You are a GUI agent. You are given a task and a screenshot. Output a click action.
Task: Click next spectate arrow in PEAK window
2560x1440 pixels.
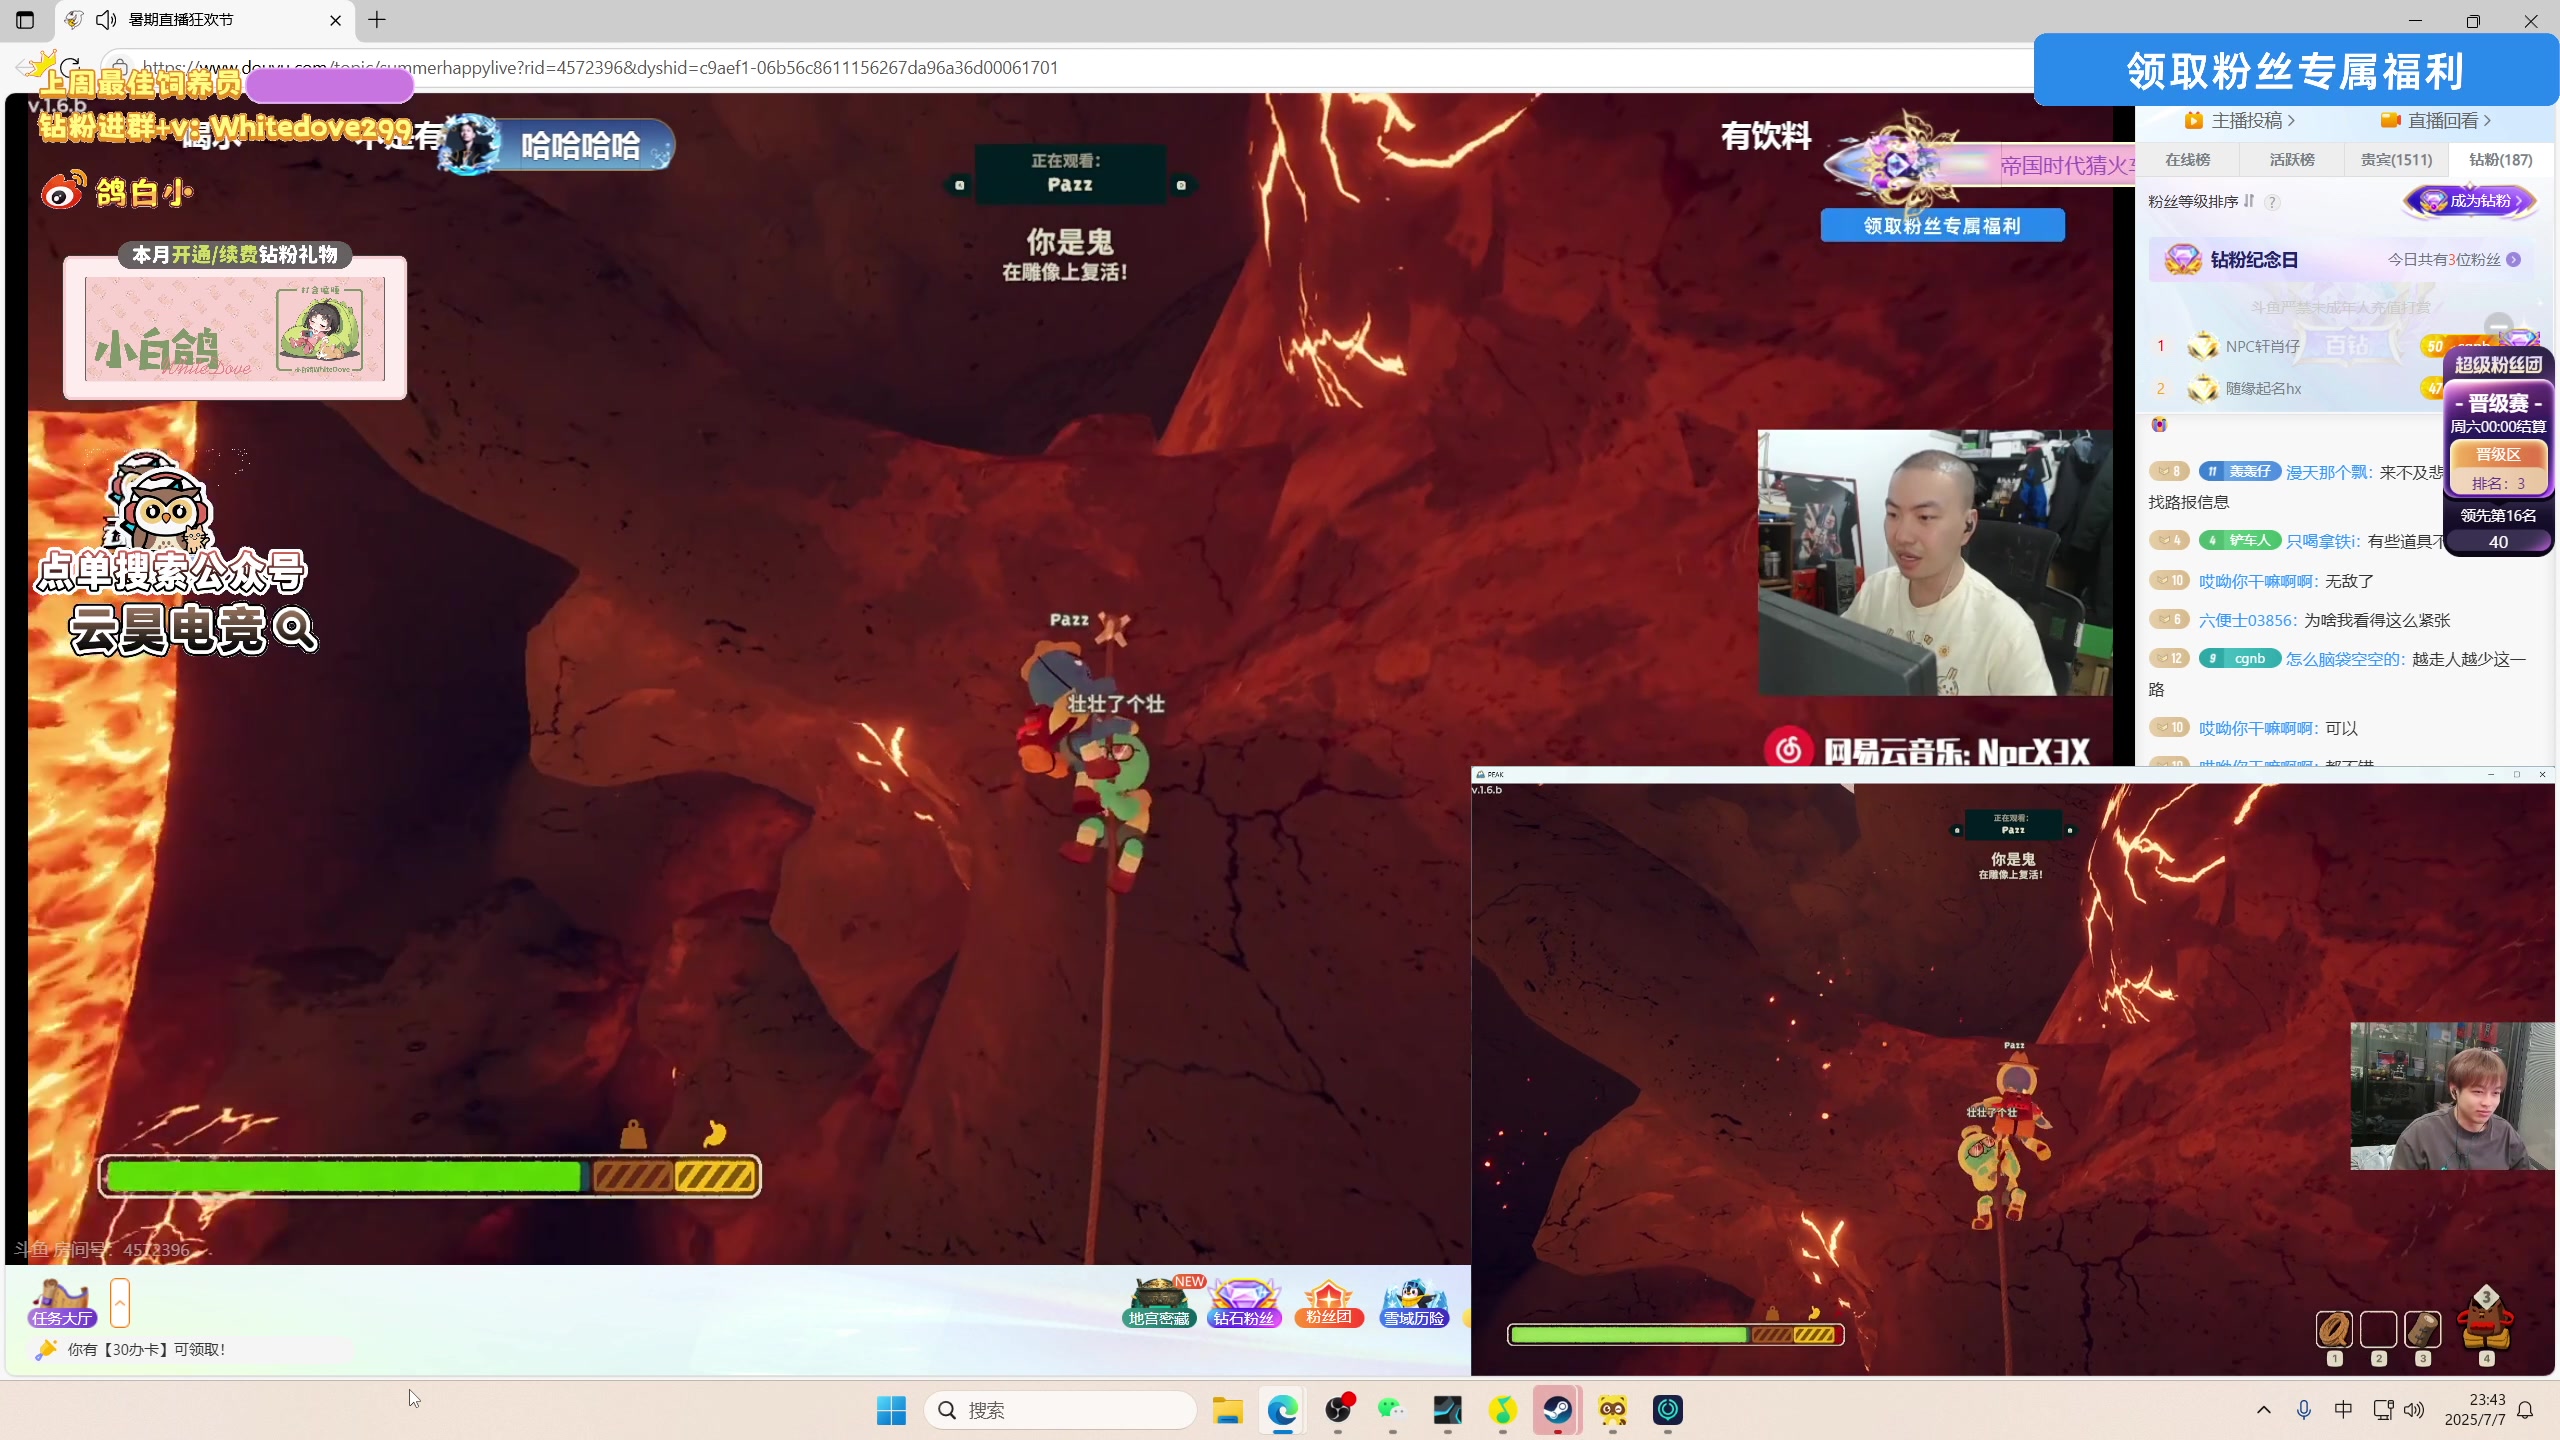[x=2070, y=830]
